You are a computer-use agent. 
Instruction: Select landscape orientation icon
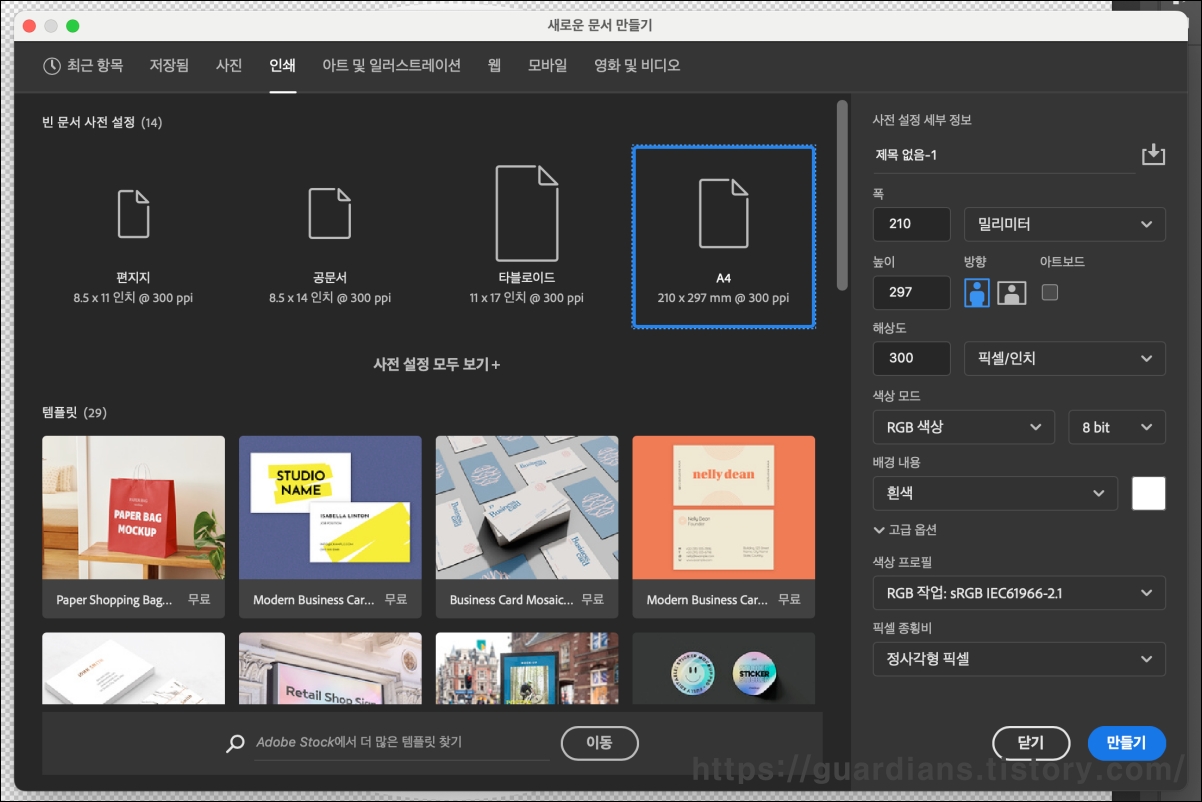tap(1012, 293)
